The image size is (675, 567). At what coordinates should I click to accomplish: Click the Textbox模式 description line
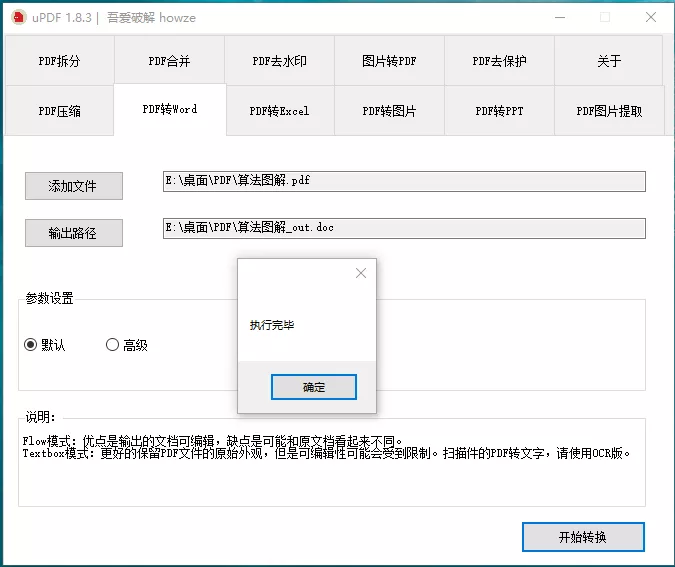[327, 453]
